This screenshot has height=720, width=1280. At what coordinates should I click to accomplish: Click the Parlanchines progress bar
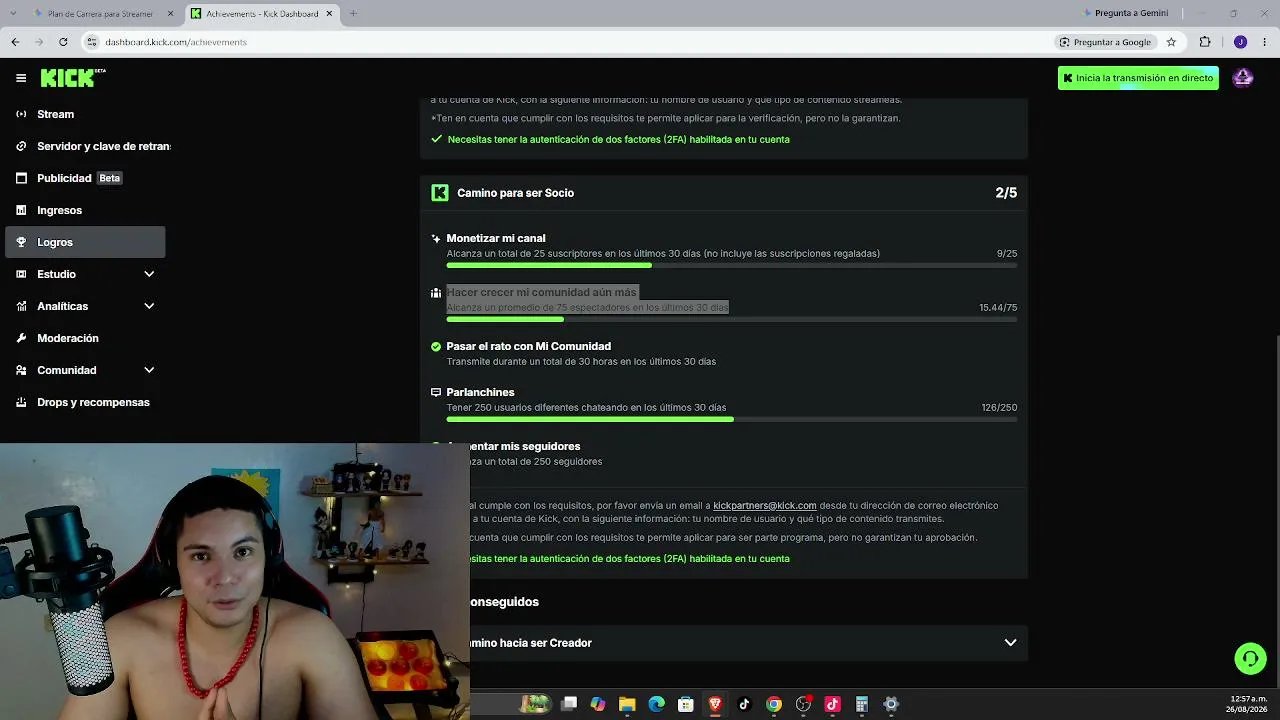click(732, 419)
